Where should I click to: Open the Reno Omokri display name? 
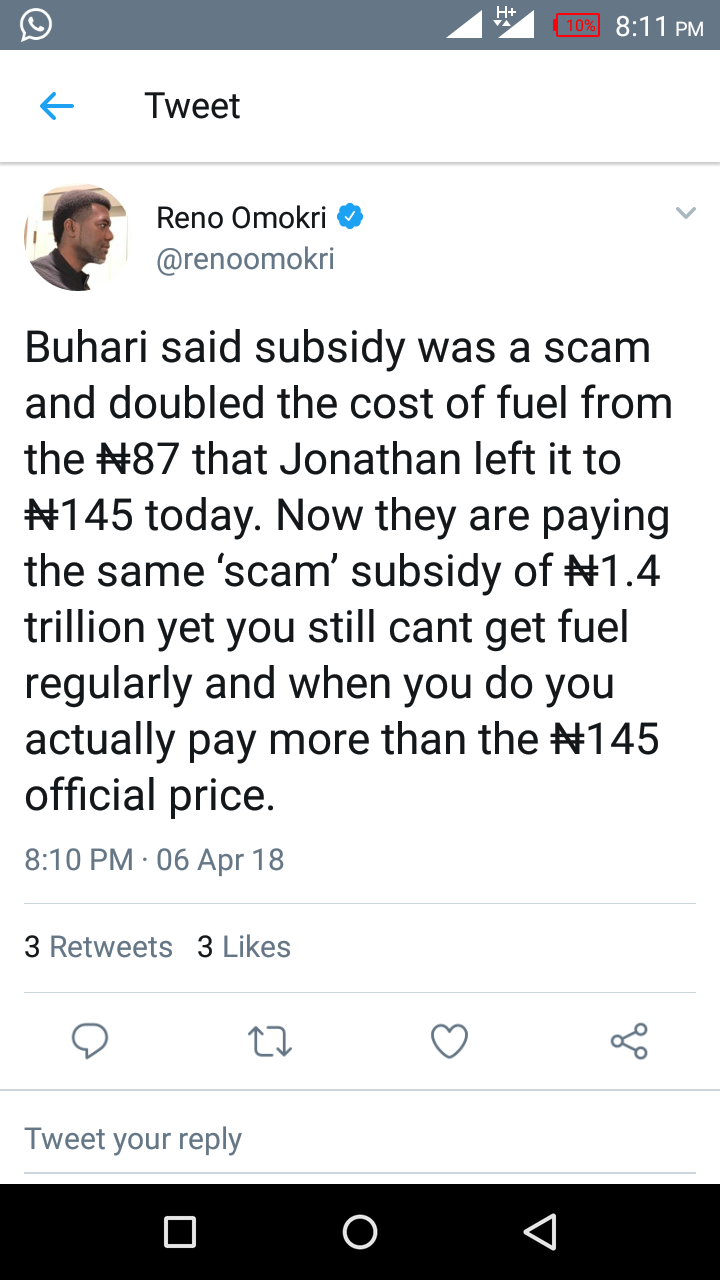tap(242, 217)
